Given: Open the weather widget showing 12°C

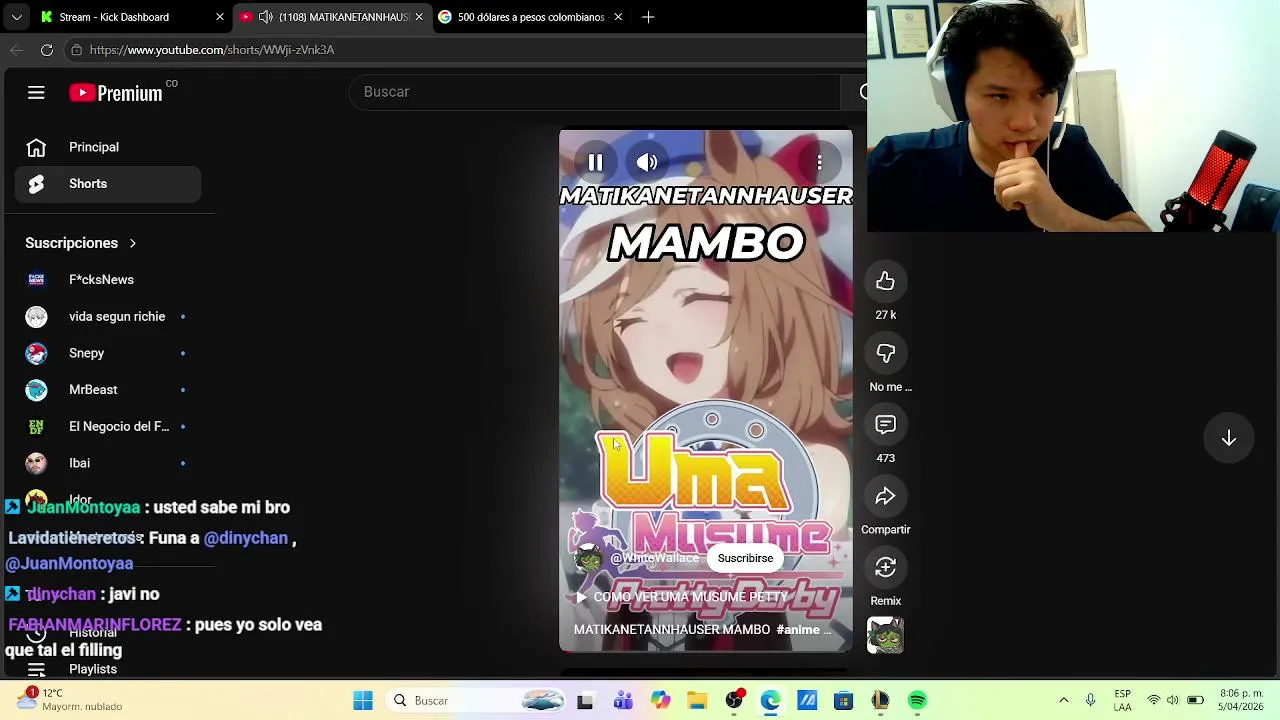Looking at the screenshot, I should coord(70,700).
